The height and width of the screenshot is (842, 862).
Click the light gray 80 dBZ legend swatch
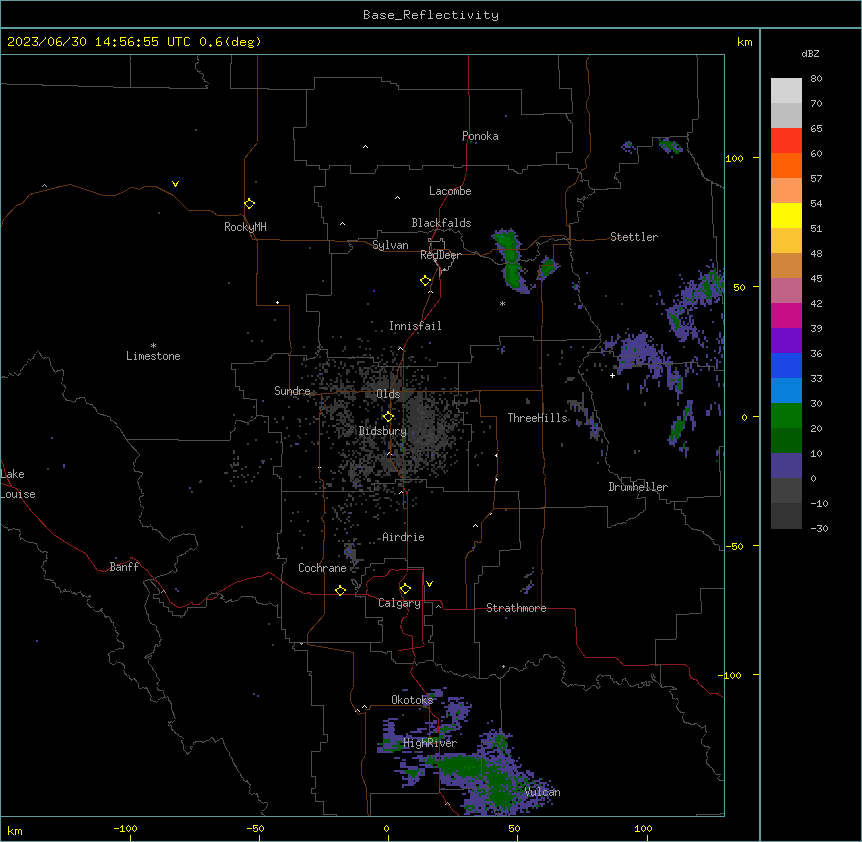(x=786, y=91)
